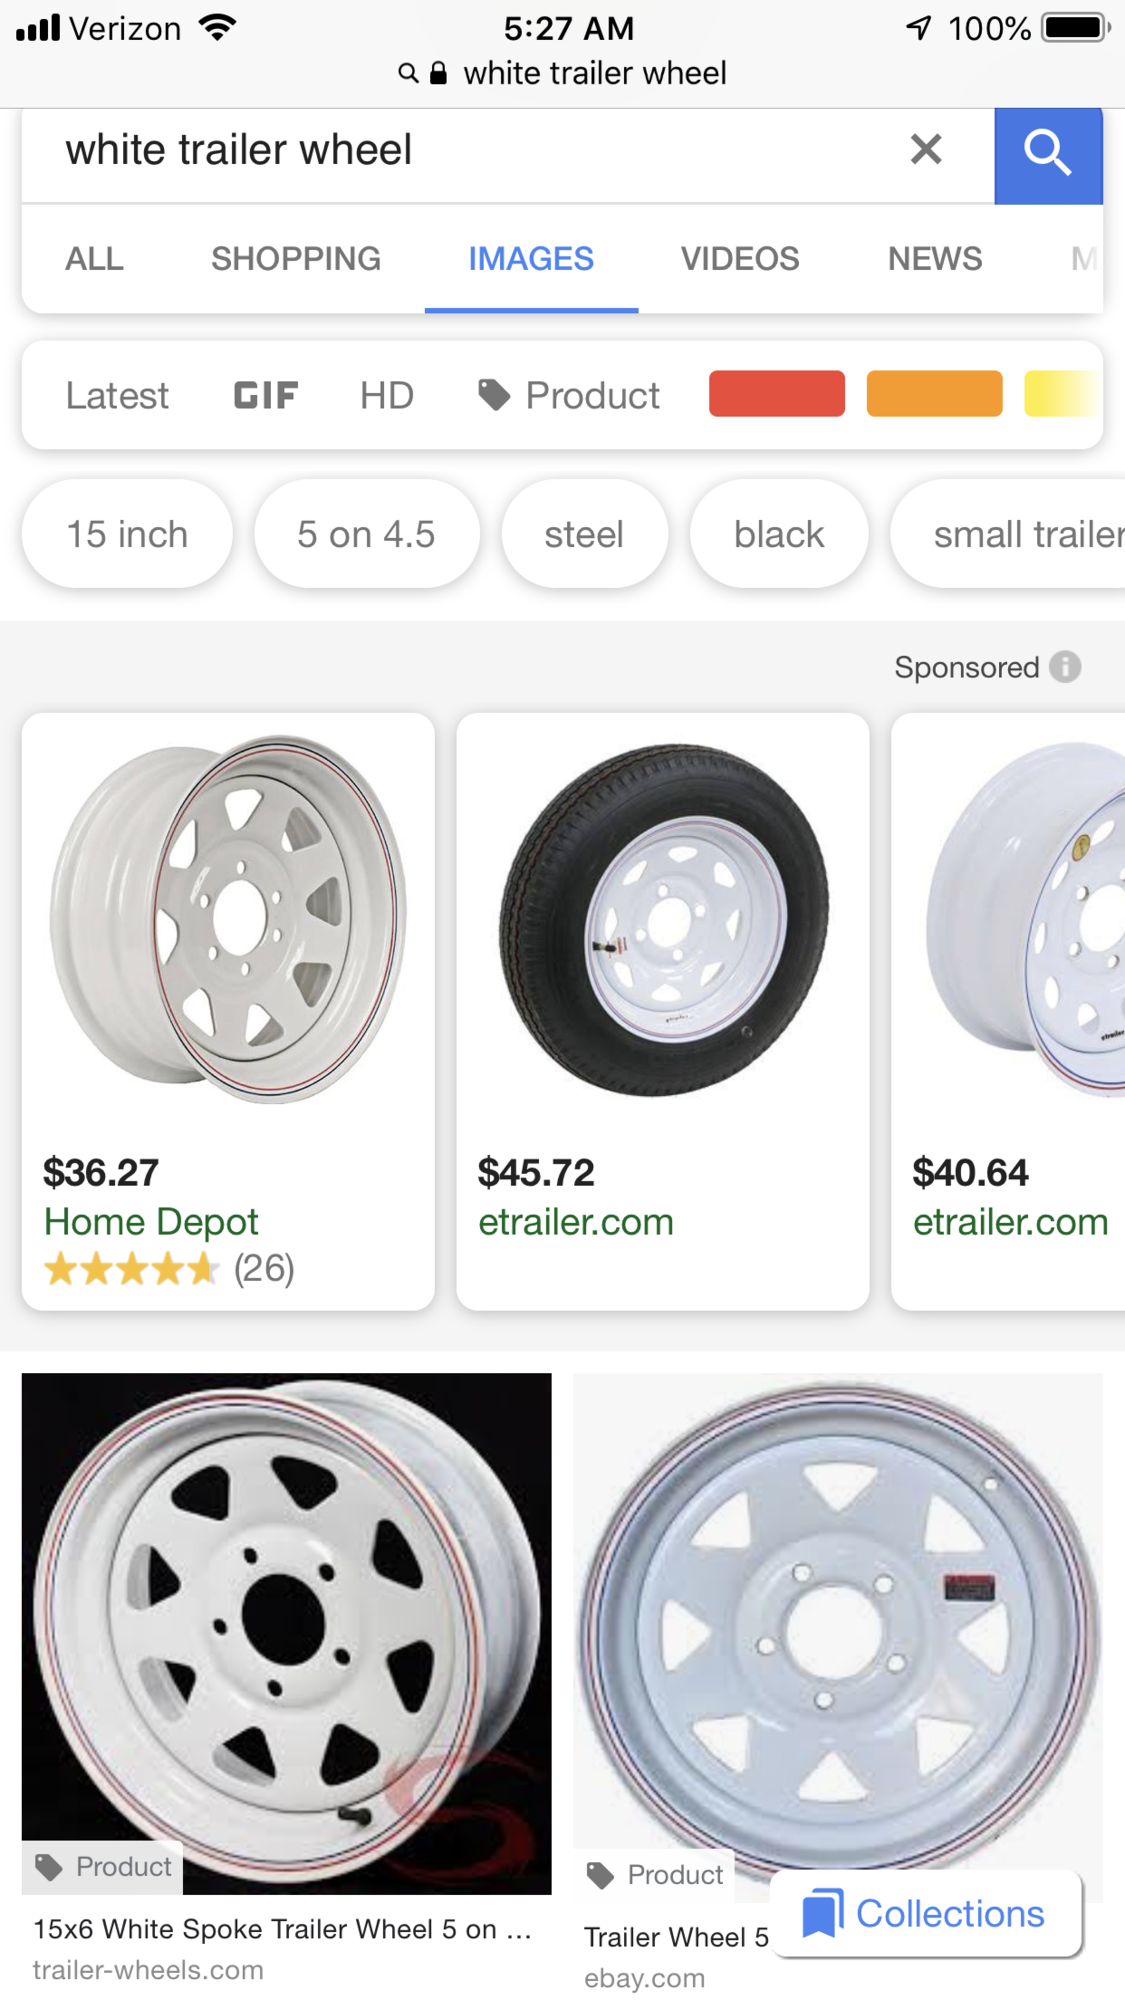Clear the search text with the X icon

(926, 150)
